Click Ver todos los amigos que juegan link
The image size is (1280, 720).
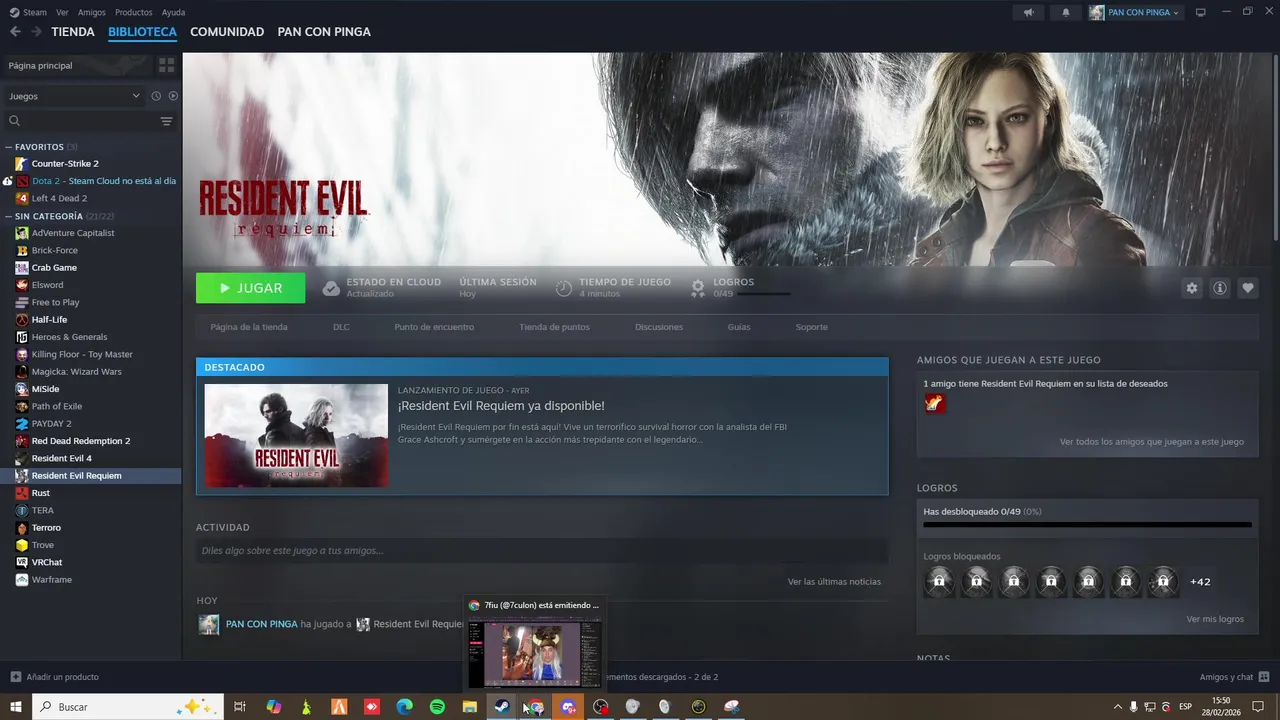[1151, 441]
